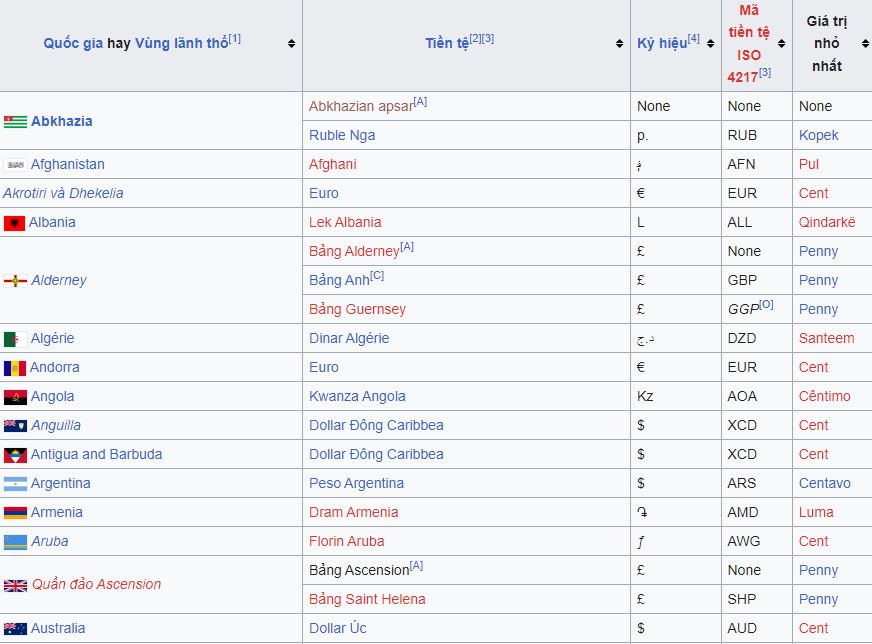Click the Abkhazia flag icon
872x644 pixels.
(15, 122)
